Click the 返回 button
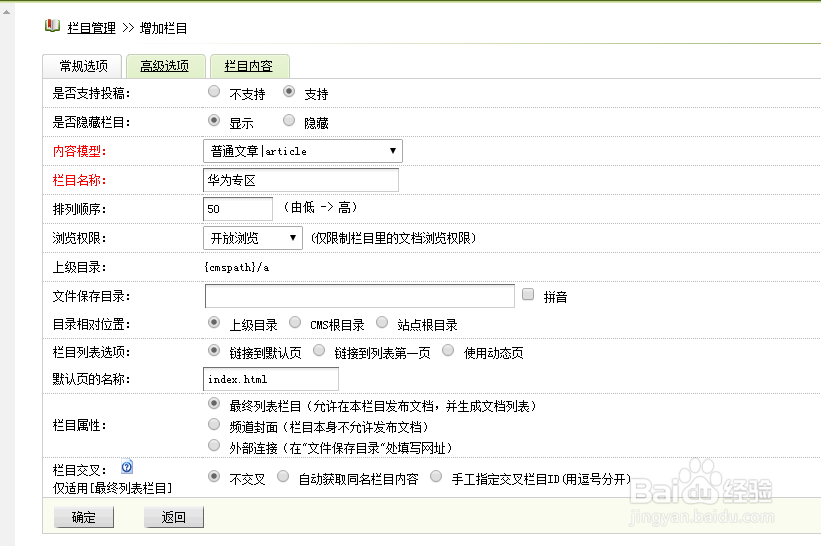821x546 pixels. coord(174,517)
